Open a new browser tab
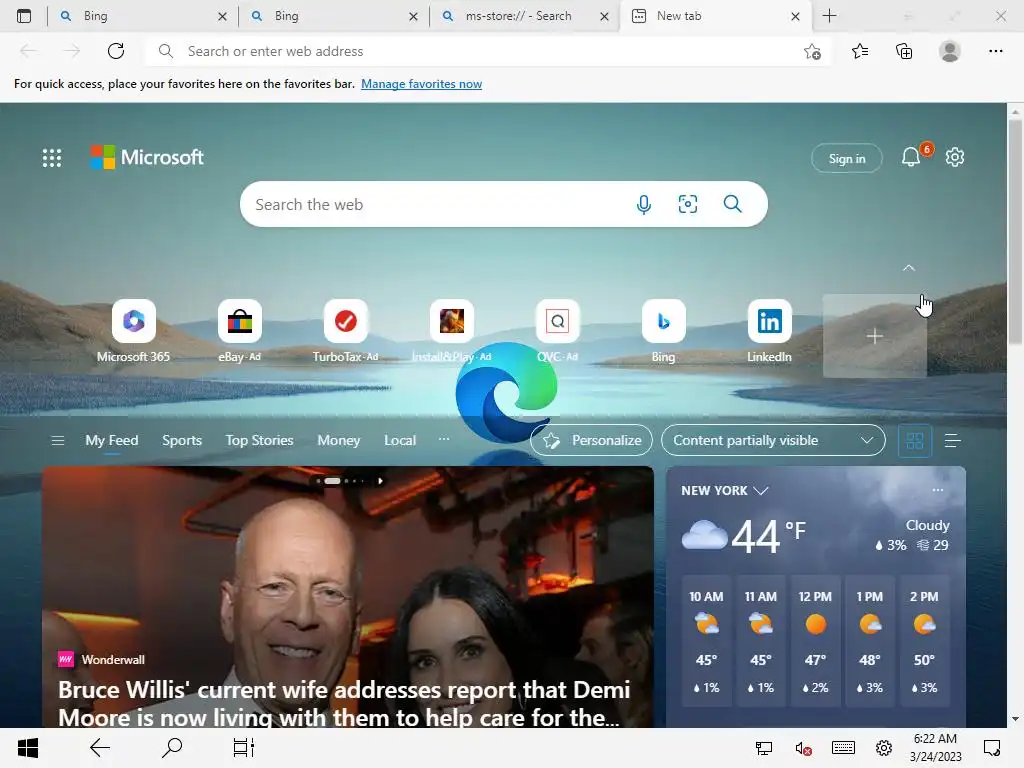This screenshot has width=1024, height=768. click(829, 16)
